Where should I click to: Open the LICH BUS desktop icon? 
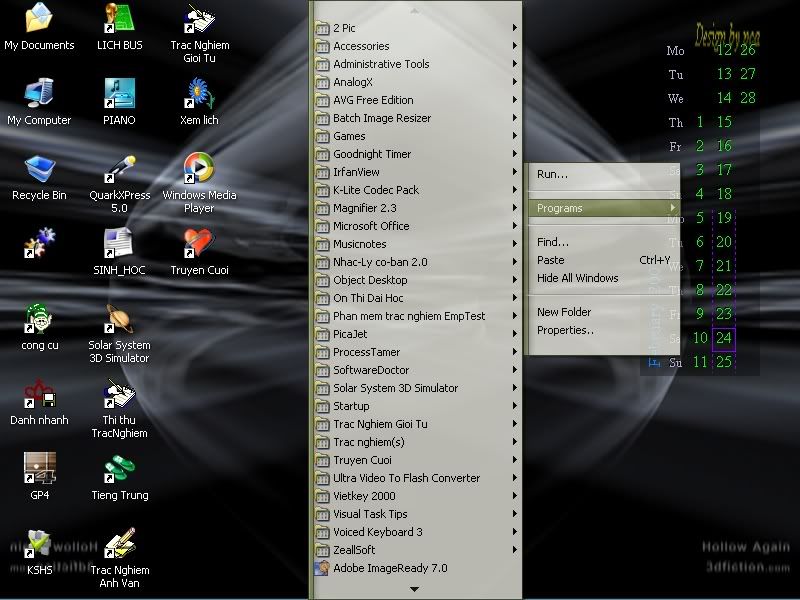pos(120,19)
